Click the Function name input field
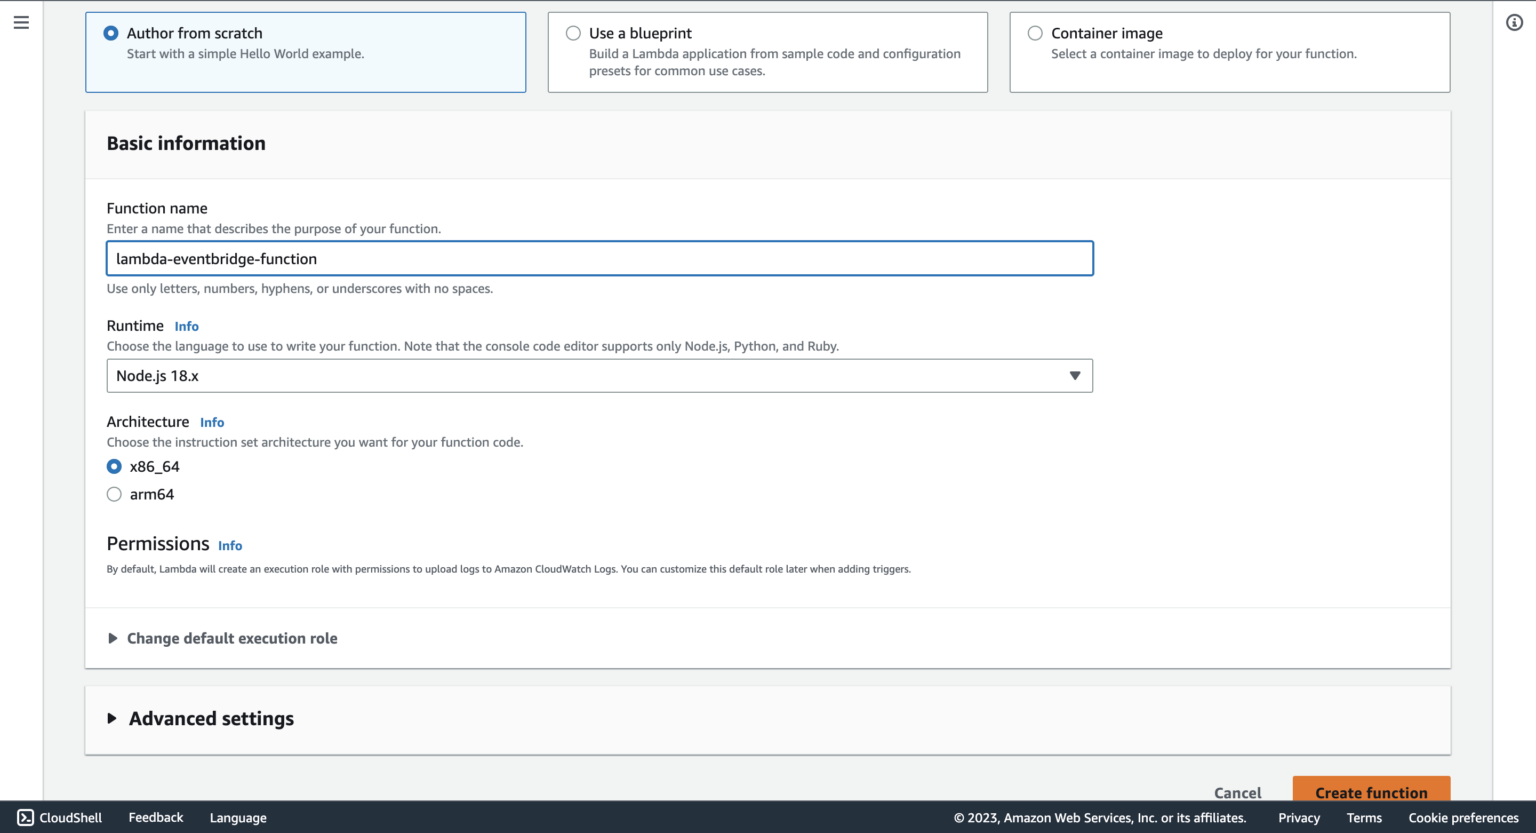The width and height of the screenshot is (1536, 833). pos(600,258)
